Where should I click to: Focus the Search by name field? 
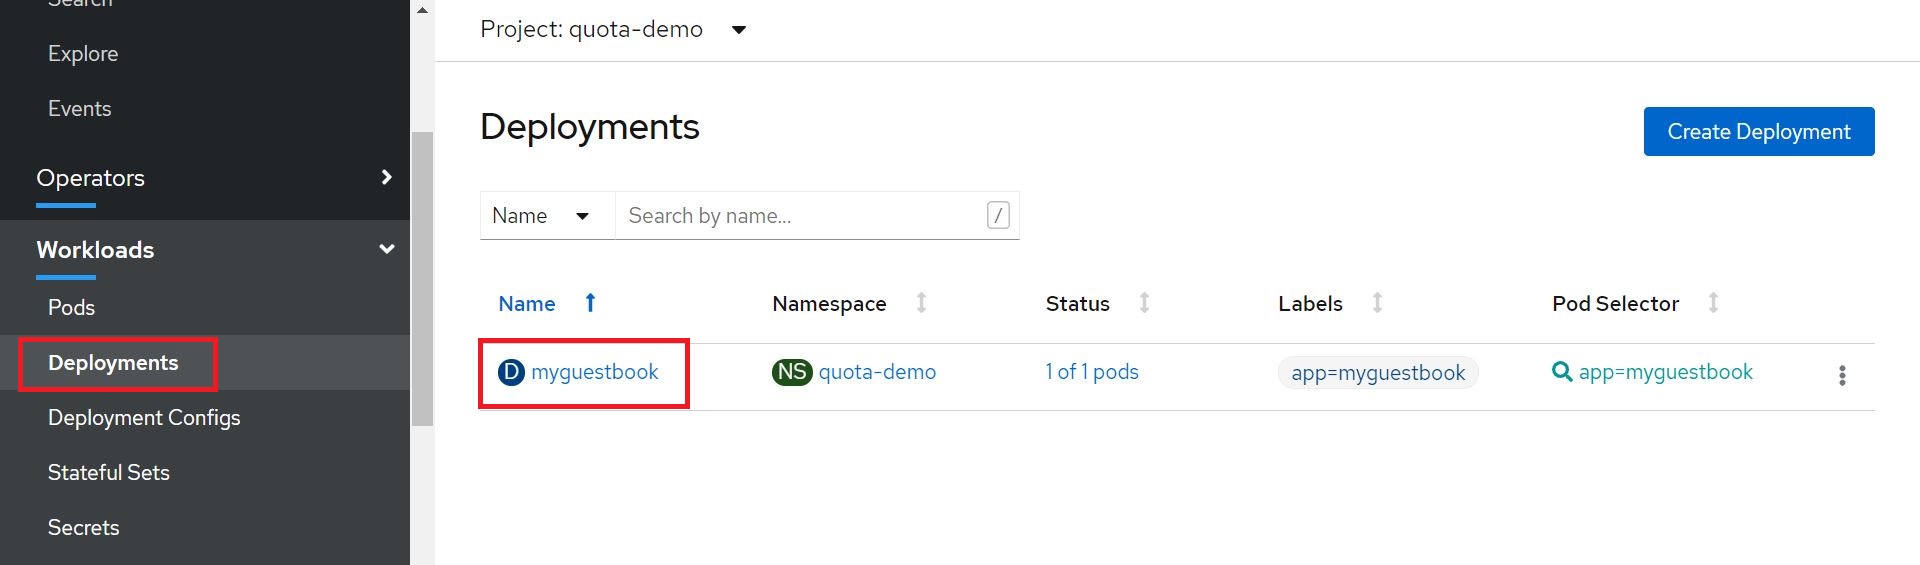(817, 216)
